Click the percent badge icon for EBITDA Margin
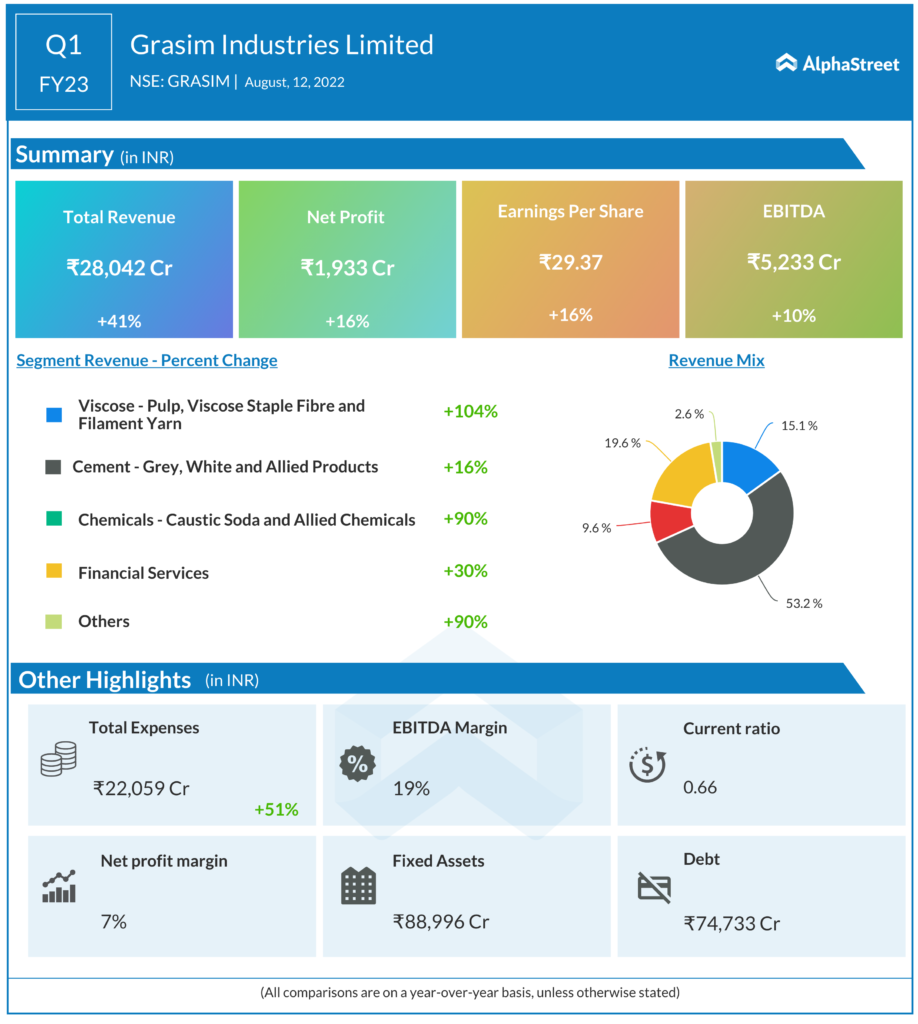 tap(356, 765)
